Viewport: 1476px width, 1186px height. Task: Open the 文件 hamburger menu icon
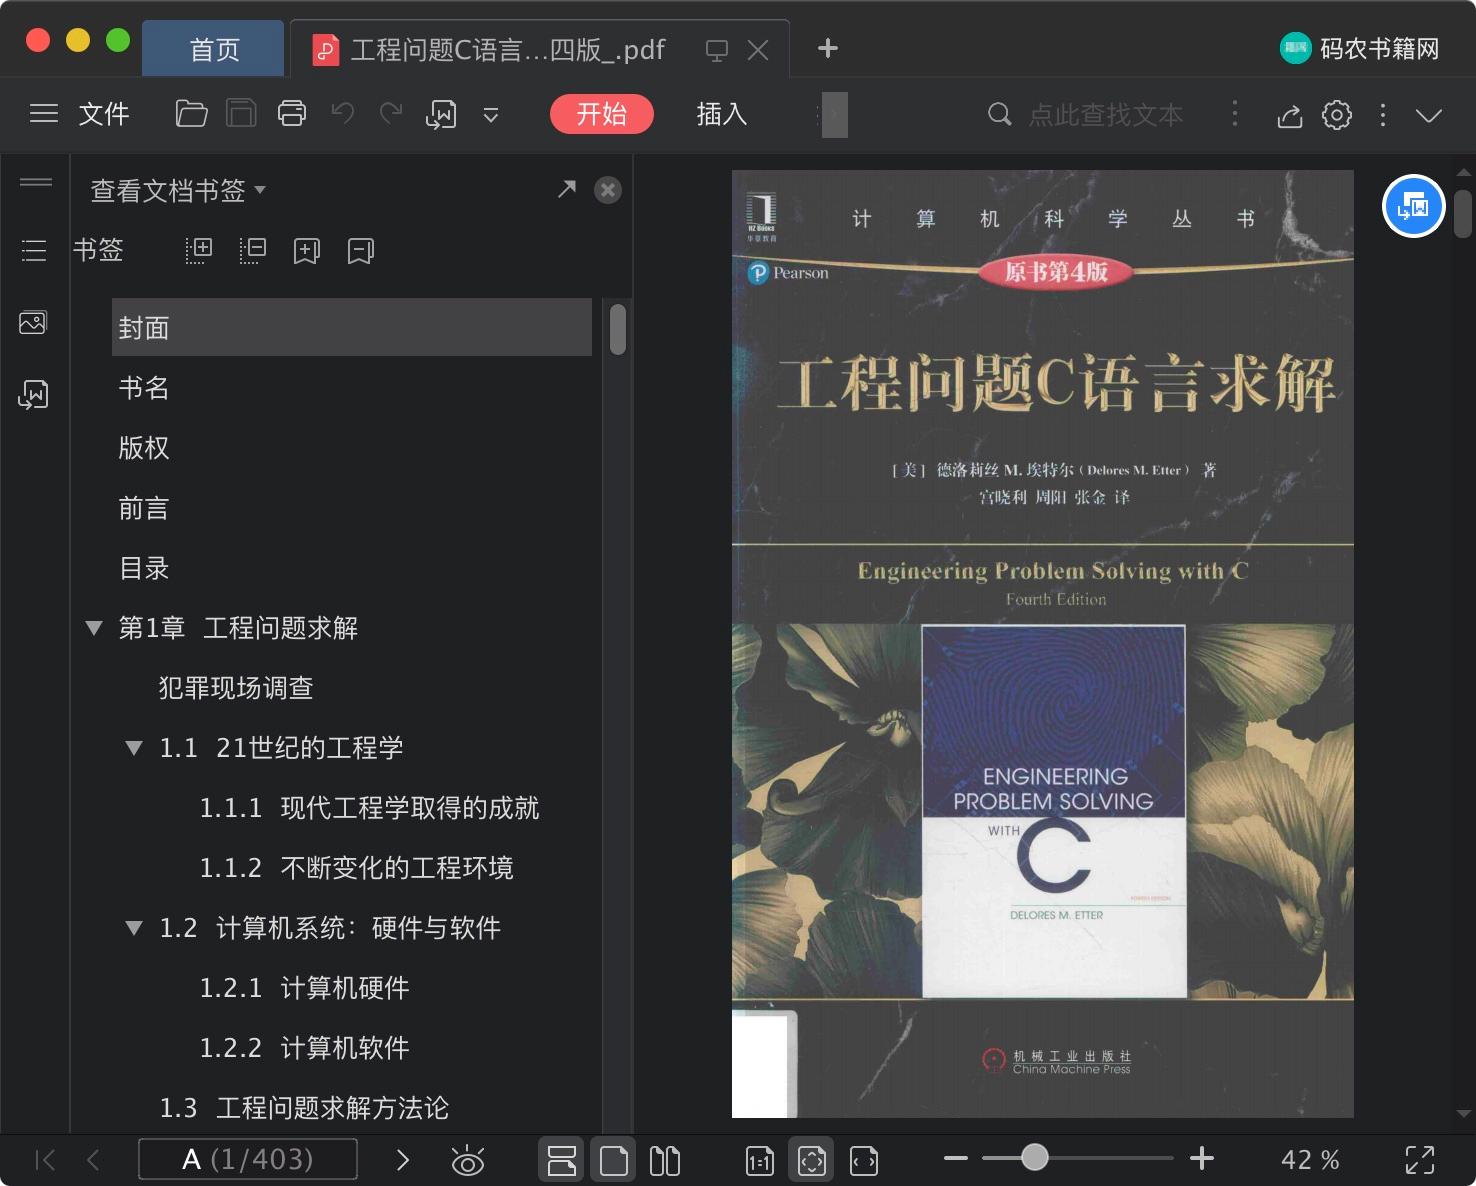point(44,114)
